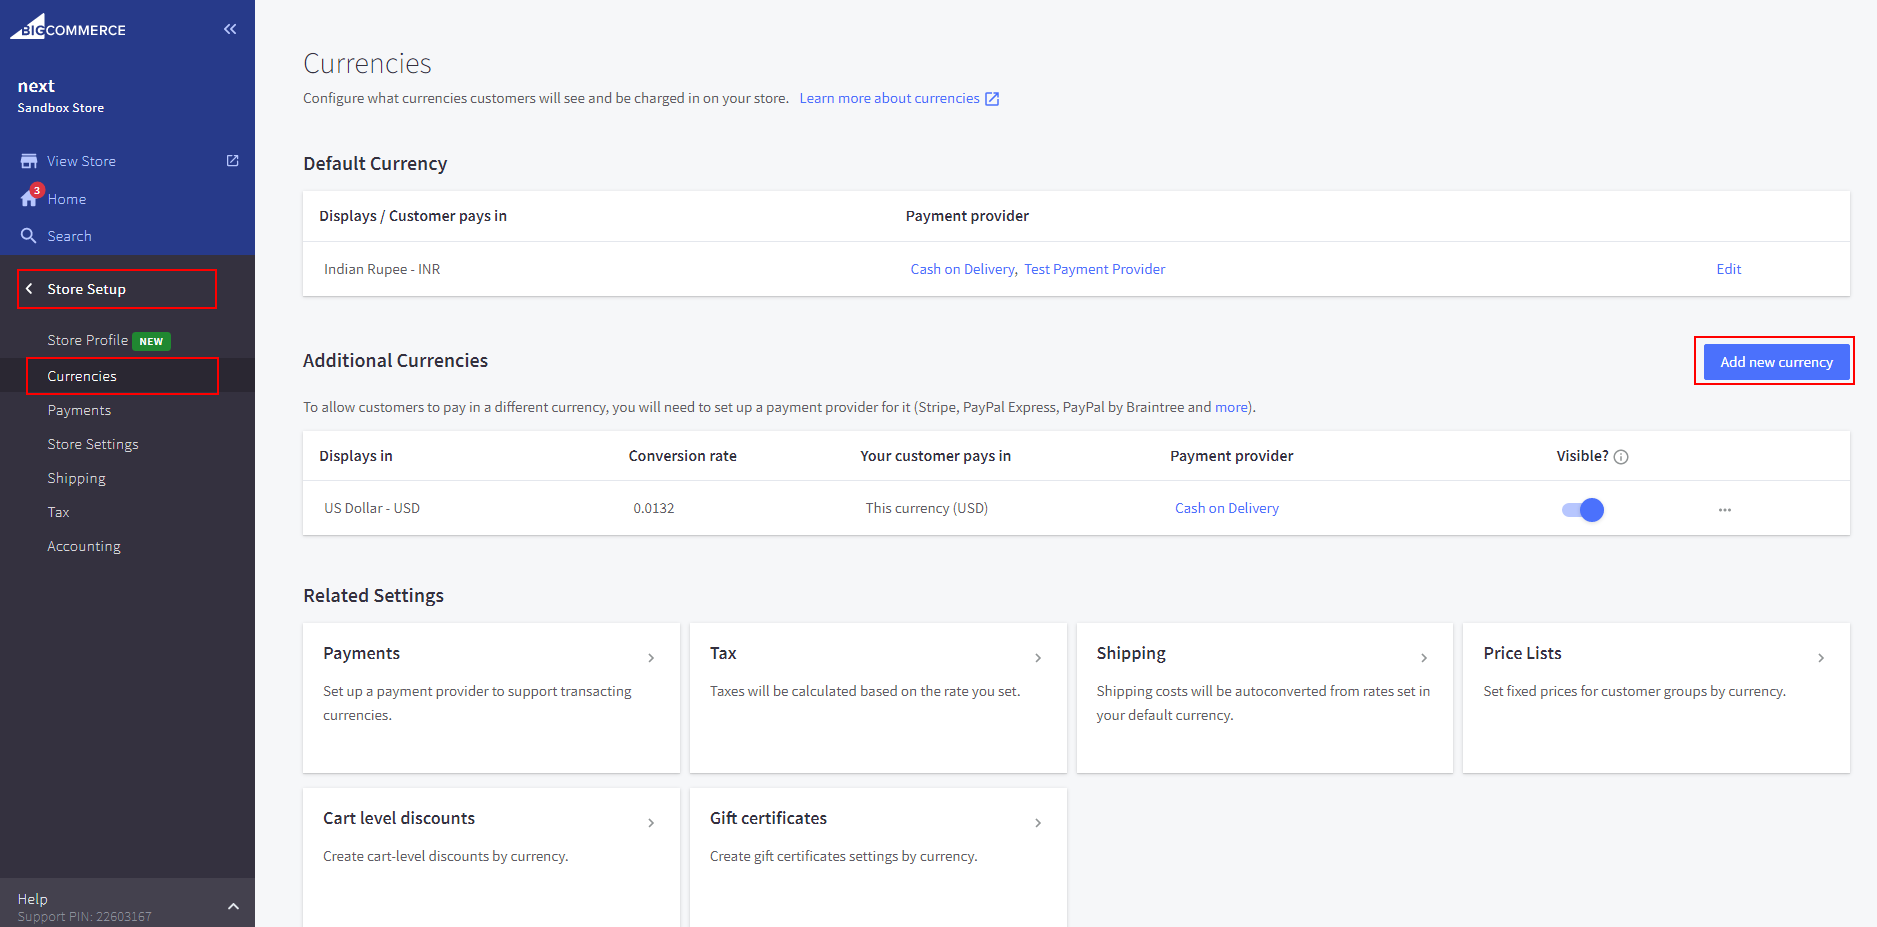Open the USD row three-dots menu
1877x927 pixels.
point(1724,510)
